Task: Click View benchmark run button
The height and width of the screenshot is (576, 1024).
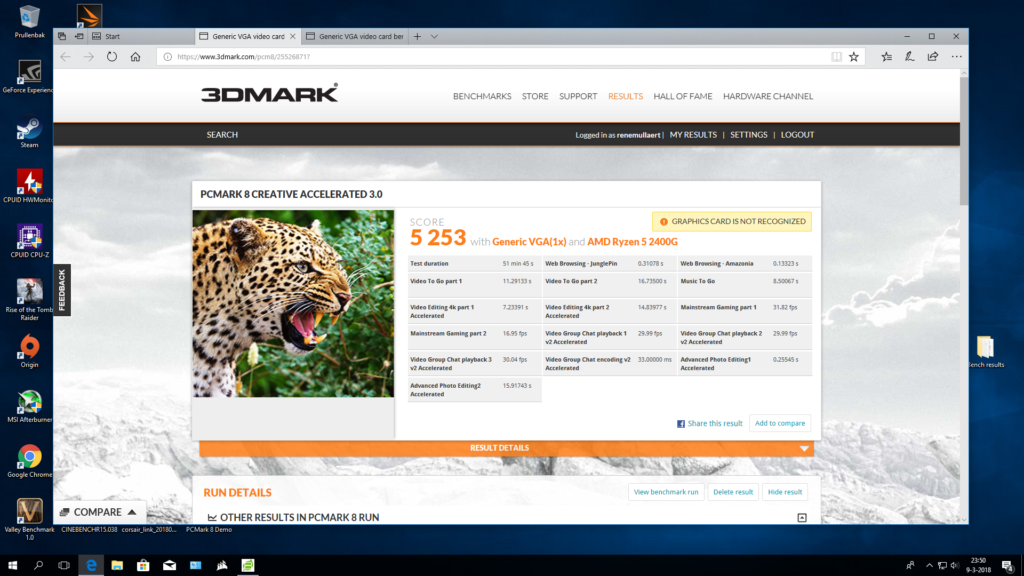Action: [665, 492]
